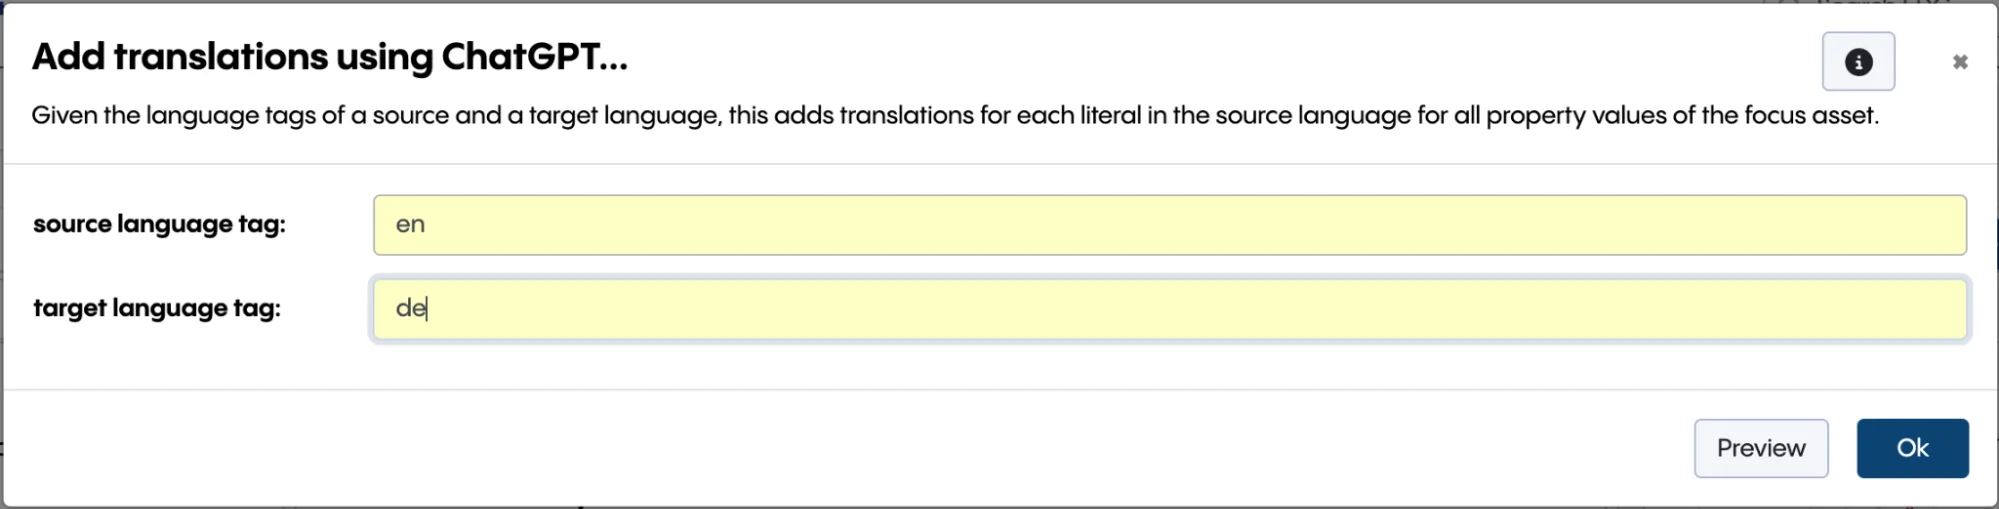Image resolution: width=1999 pixels, height=509 pixels.
Task: Click the empty footer area left of Preview
Action: point(900,448)
